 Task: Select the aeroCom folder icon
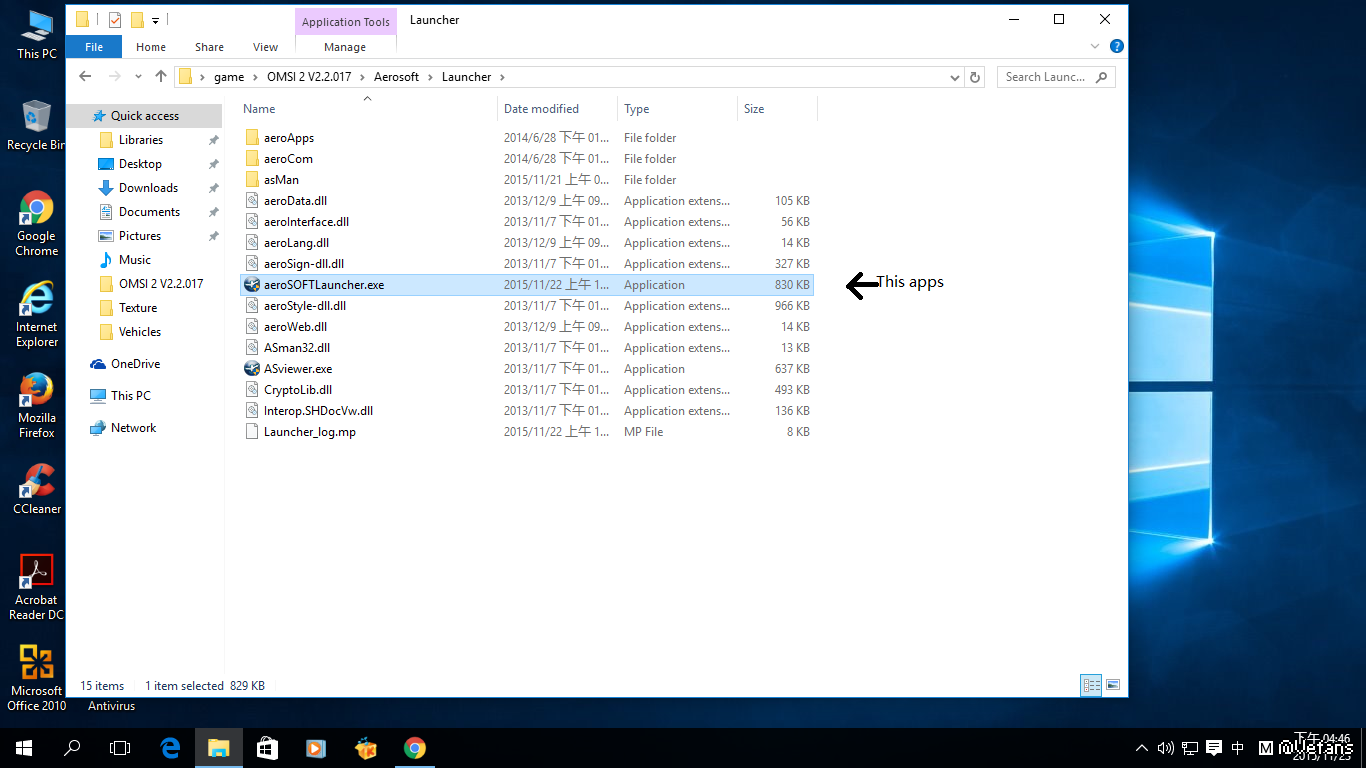click(252, 159)
